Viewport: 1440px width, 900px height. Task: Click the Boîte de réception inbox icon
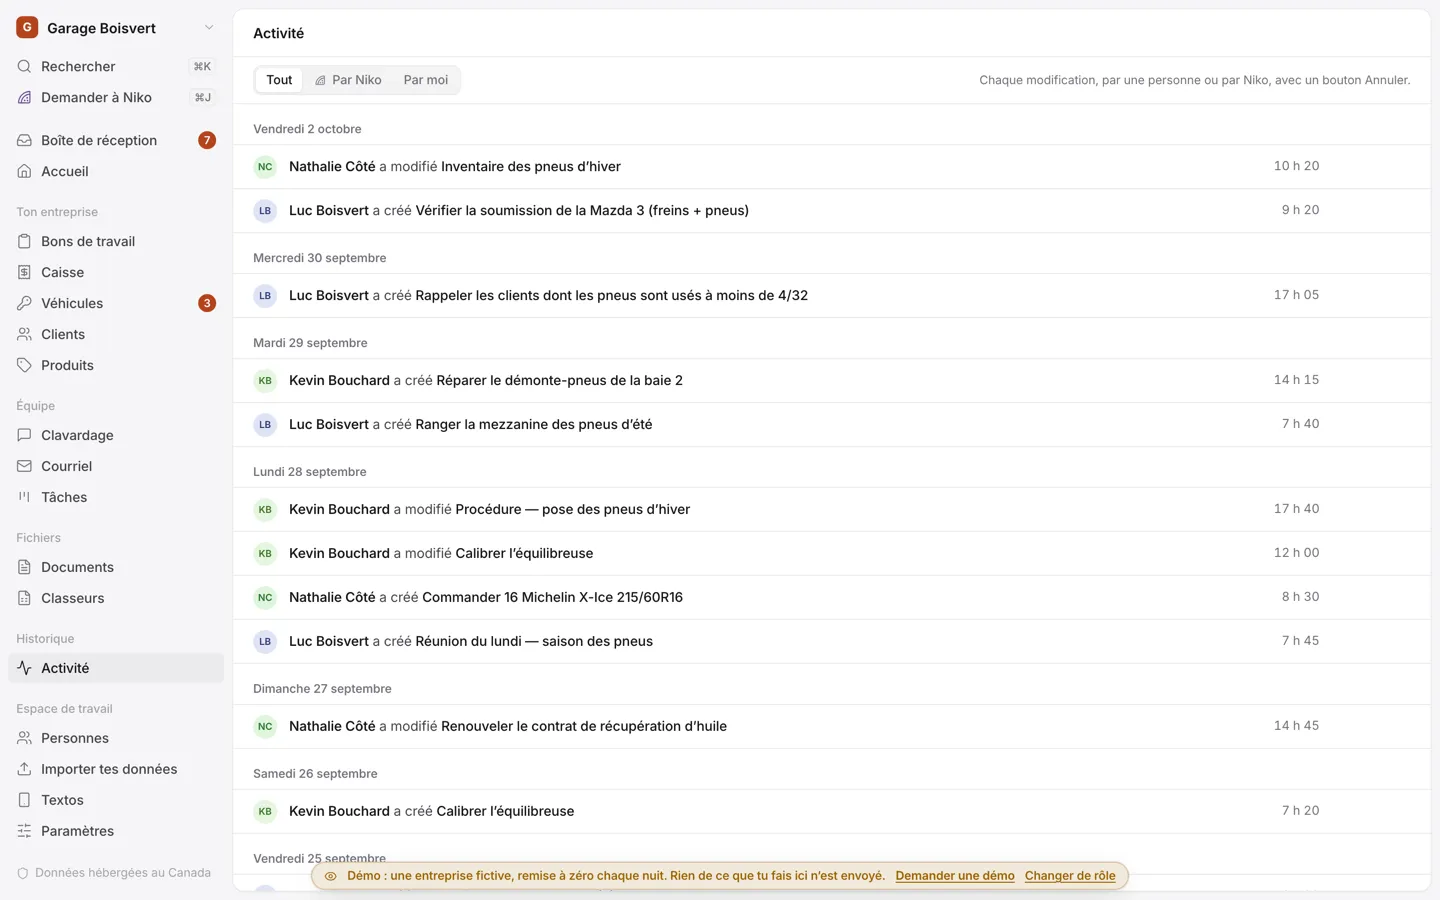tap(24, 140)
